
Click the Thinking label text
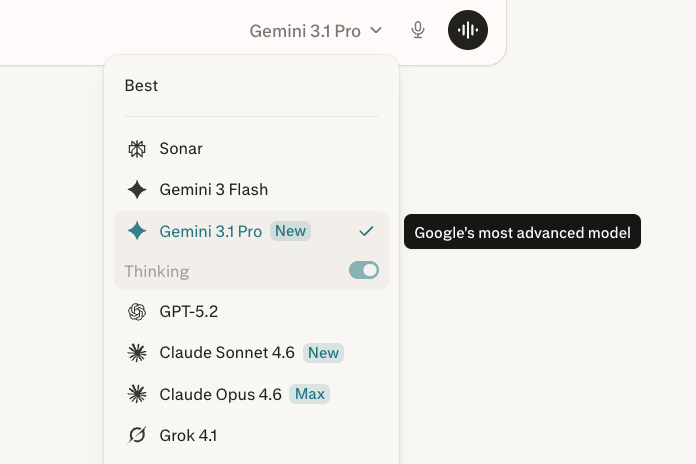click(x=157, y=271)
